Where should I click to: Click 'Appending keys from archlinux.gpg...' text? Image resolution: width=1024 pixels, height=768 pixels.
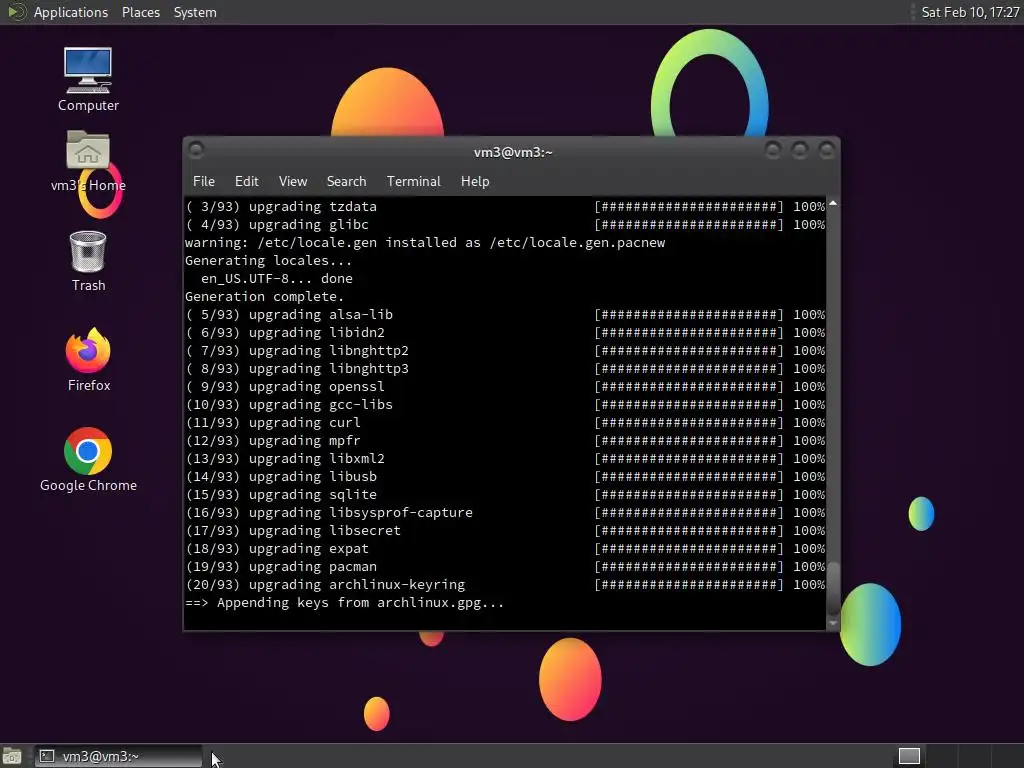tap(360, 603)
